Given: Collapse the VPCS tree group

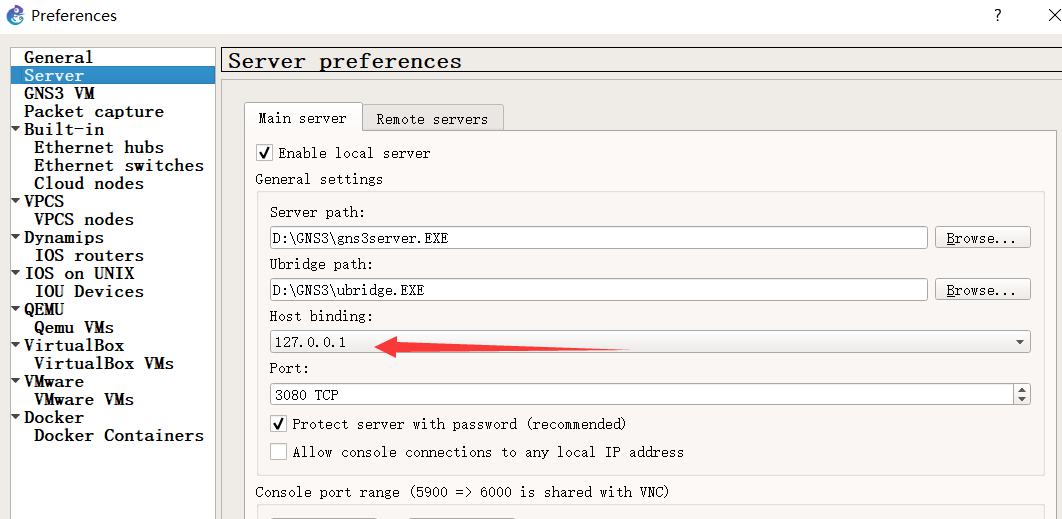Looking at the screenshot, I should 17,201.
